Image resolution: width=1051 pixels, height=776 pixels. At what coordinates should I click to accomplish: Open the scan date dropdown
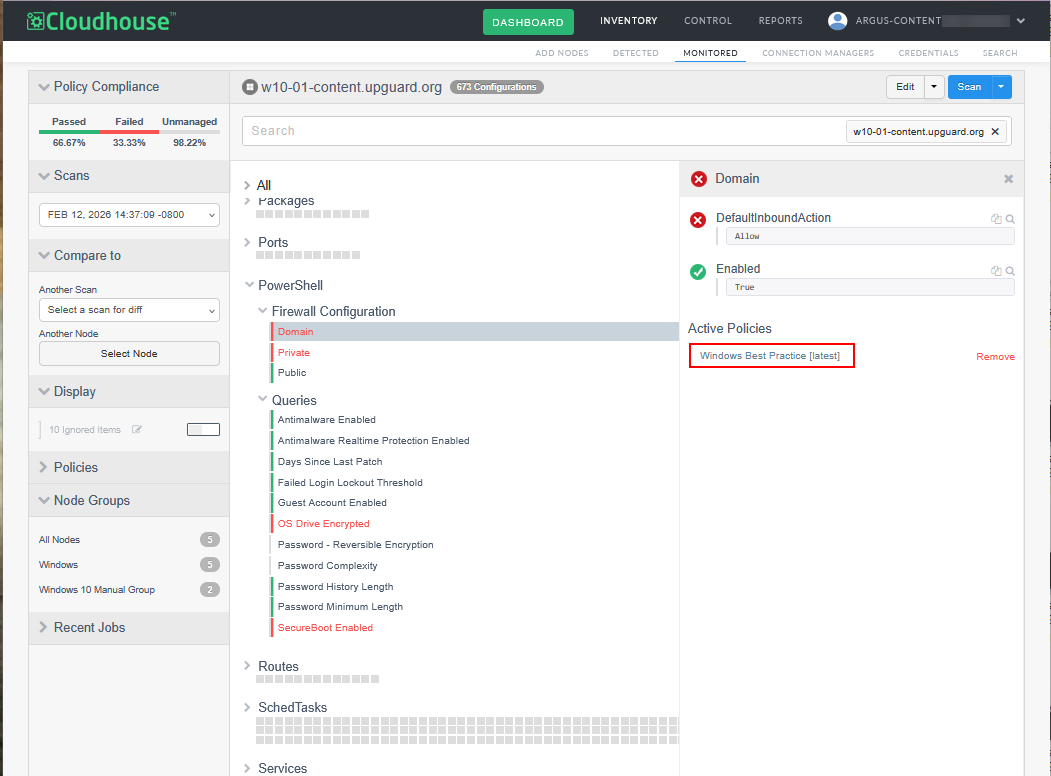tap(129, 215)
